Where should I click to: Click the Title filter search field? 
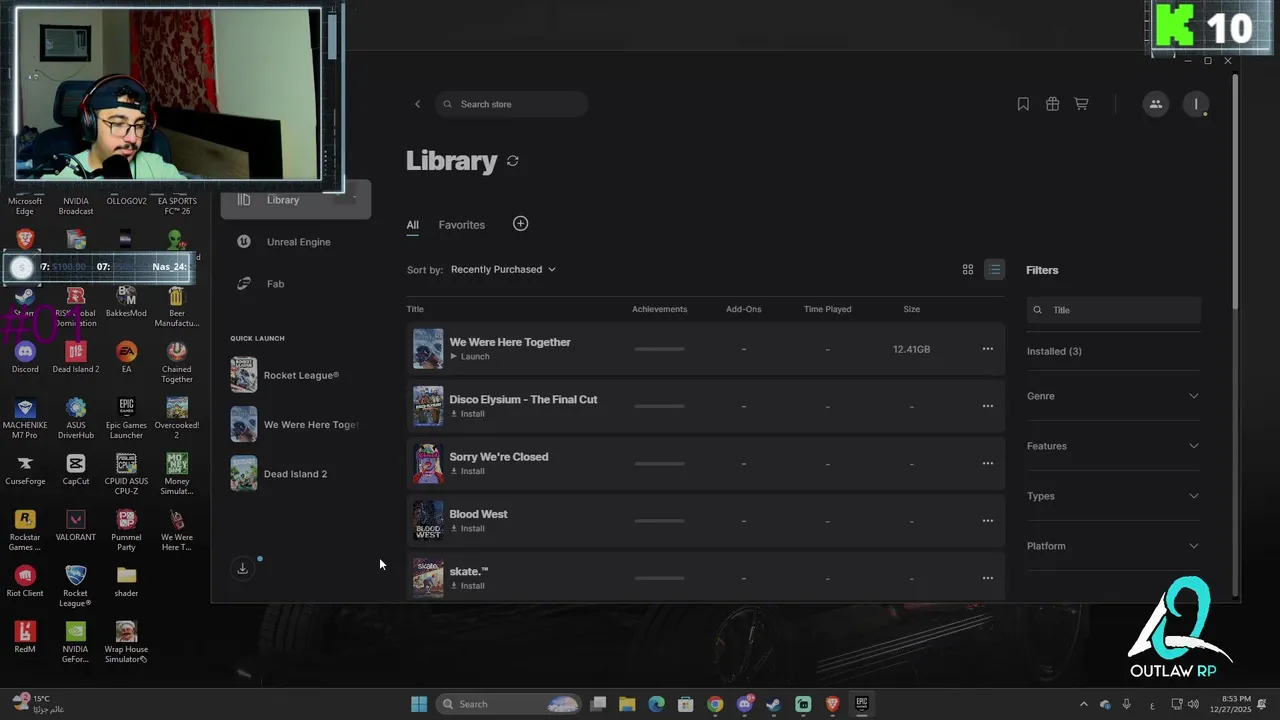point(1113,310)
